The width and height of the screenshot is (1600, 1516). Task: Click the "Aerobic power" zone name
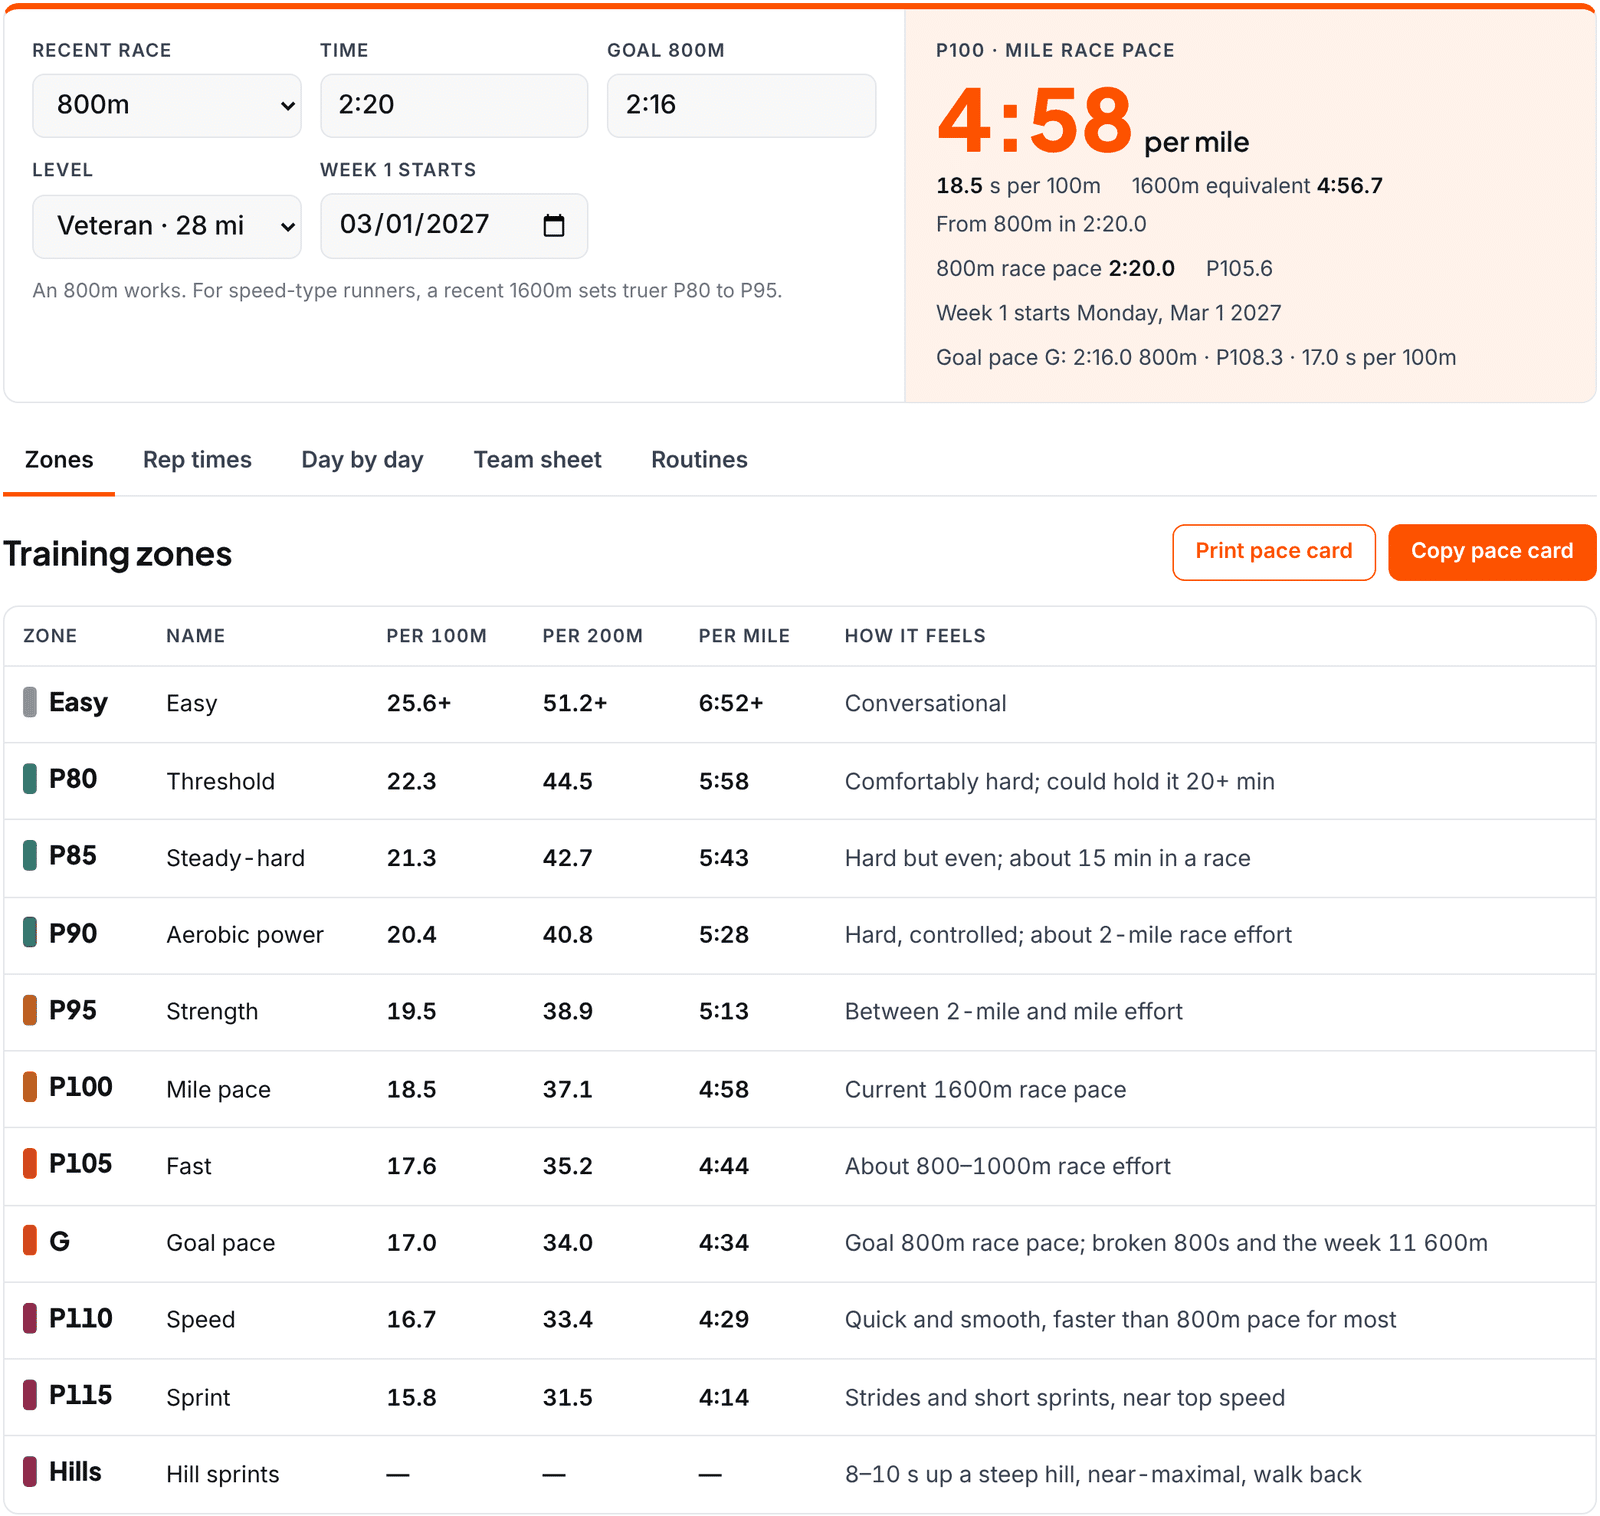[x=245, y=935]
